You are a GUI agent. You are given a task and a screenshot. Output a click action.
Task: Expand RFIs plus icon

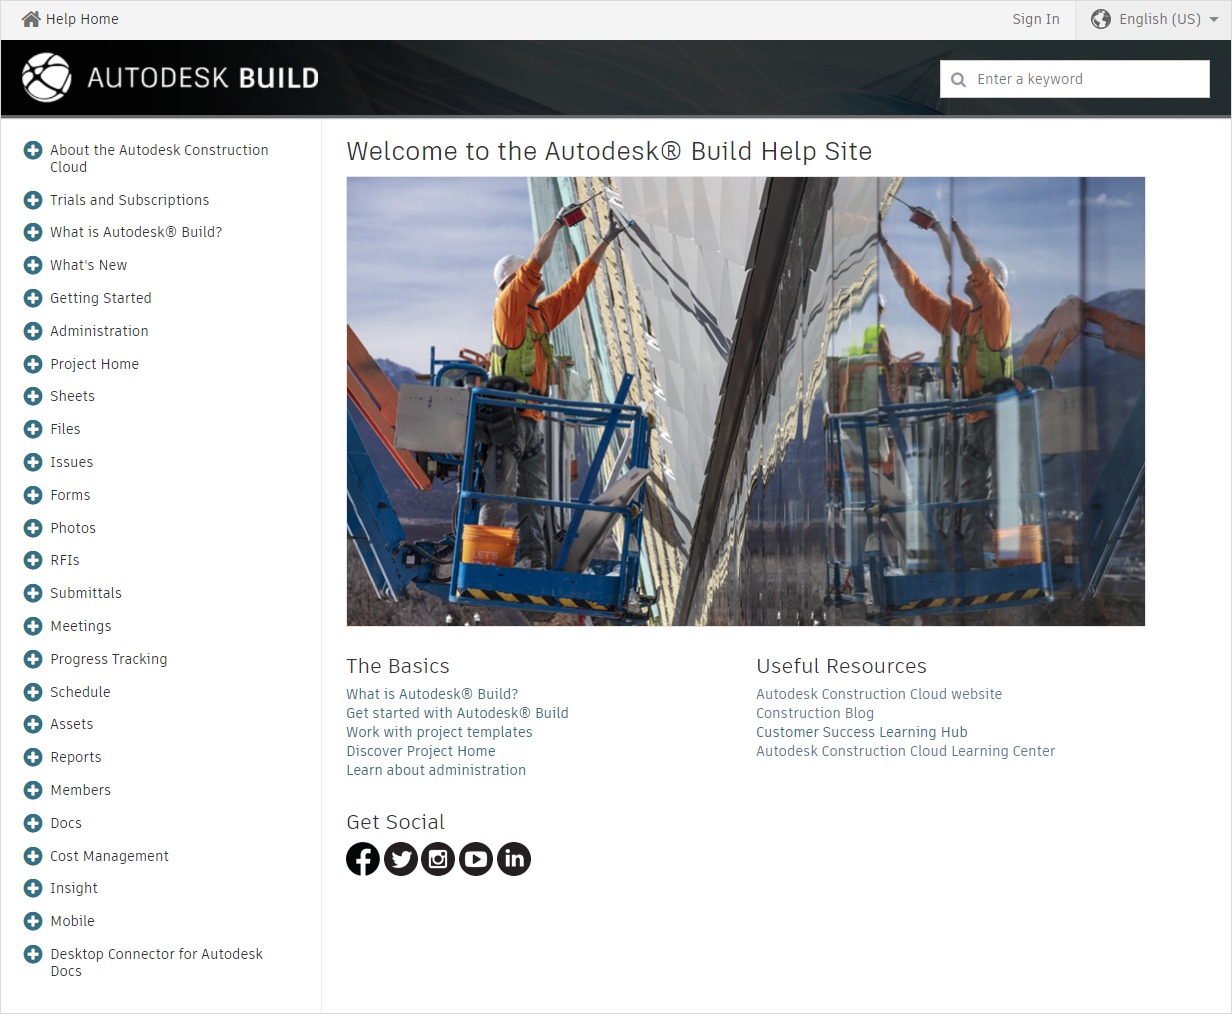[x=33, y=560]
